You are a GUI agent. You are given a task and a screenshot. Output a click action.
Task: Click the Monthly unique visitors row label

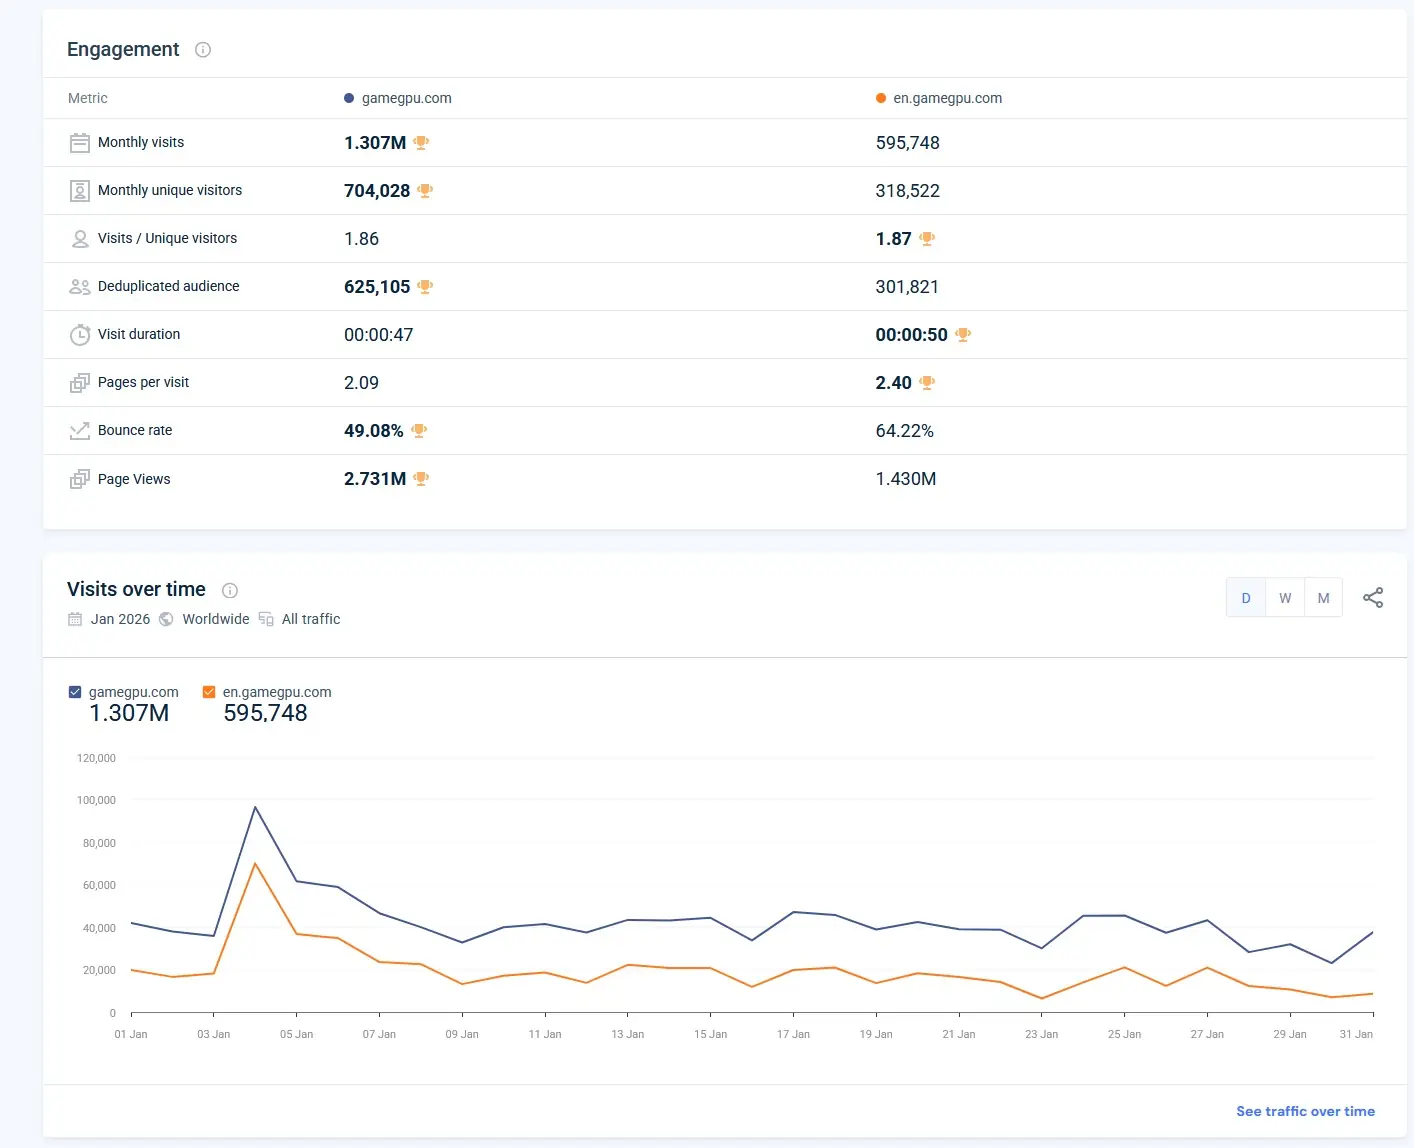pyautogui.click(x=170, y=190)
